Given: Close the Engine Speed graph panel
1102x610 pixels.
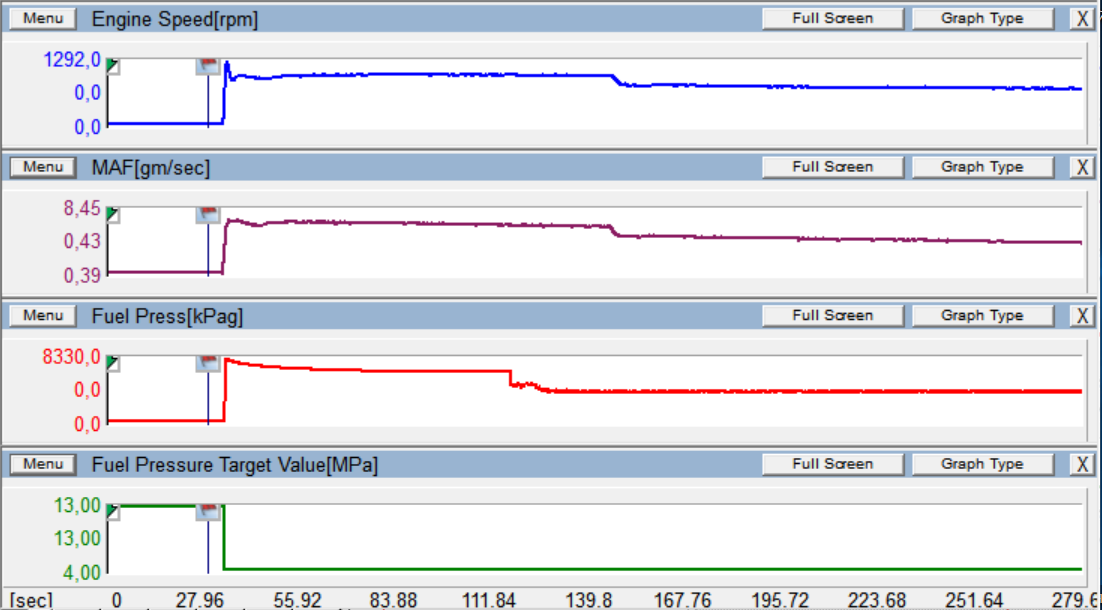Looking at the screenshot, I should coord(1082,19).
